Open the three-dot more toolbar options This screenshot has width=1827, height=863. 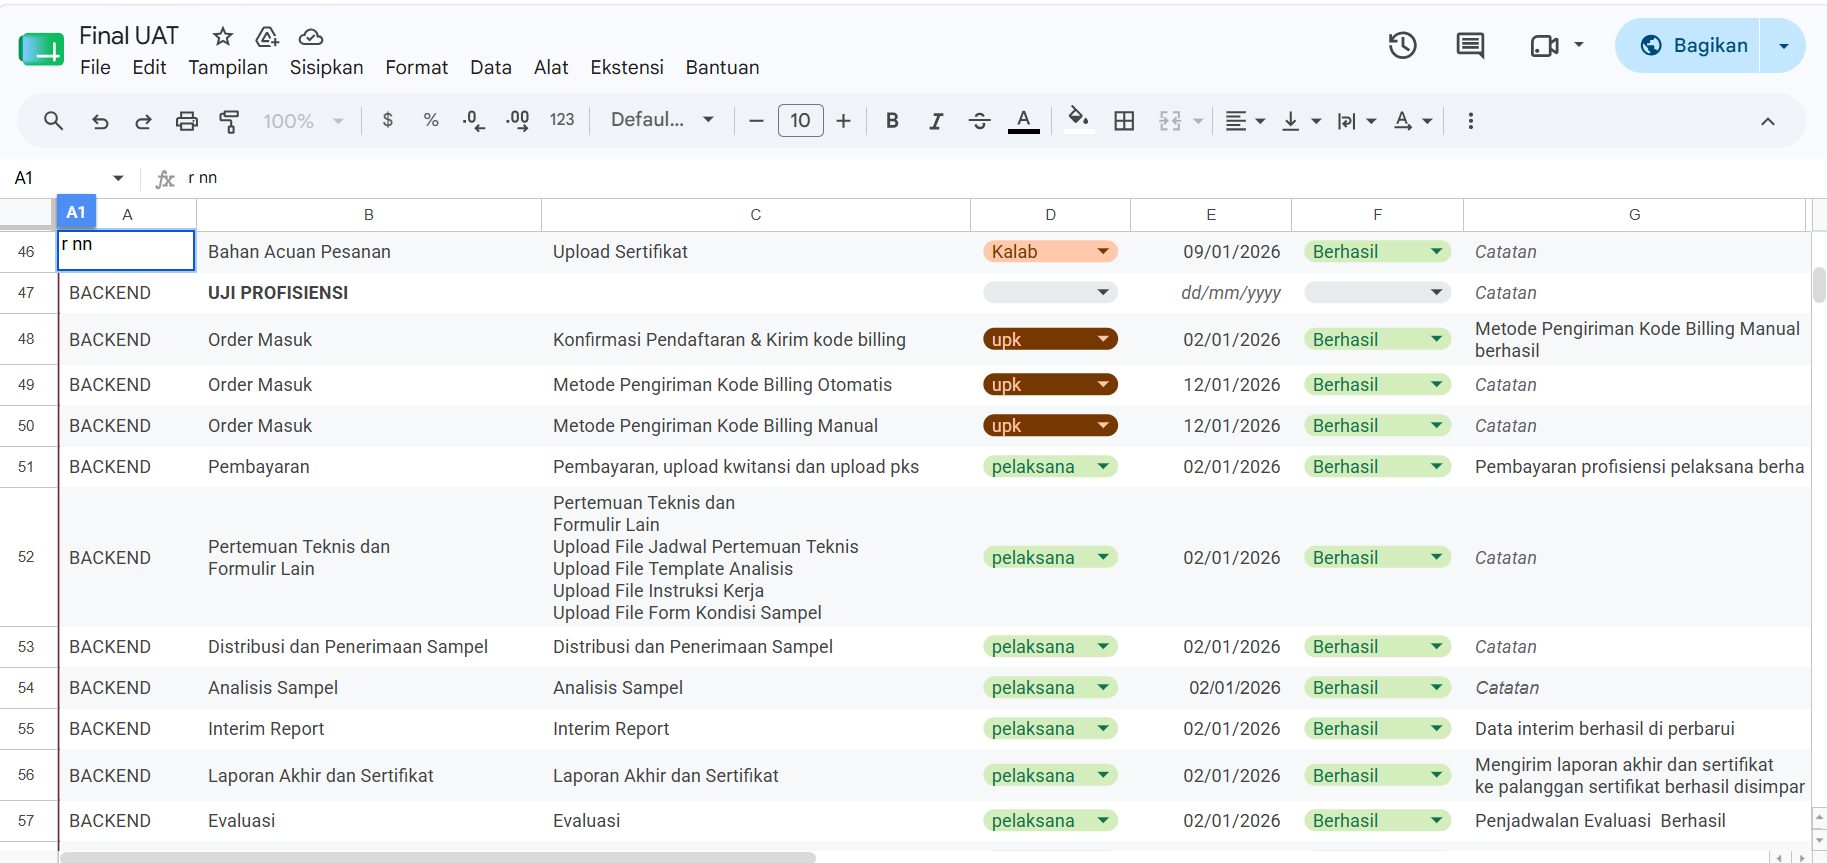[1470, 121]
